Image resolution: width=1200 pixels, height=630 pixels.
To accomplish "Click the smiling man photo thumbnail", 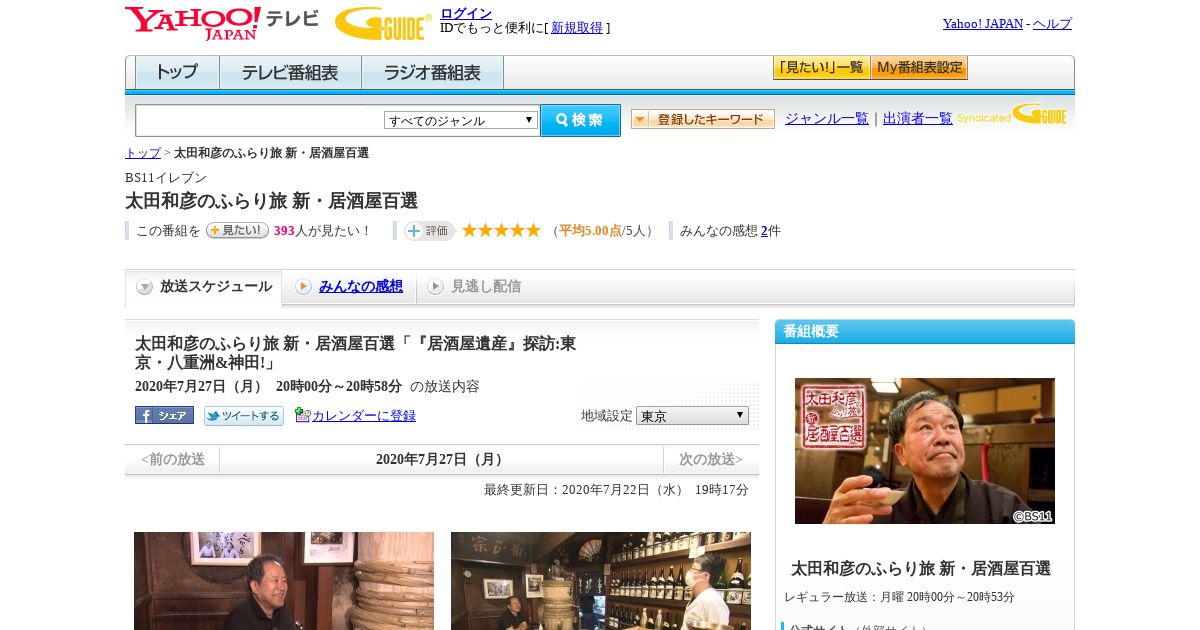I will [x=284, y=581].
